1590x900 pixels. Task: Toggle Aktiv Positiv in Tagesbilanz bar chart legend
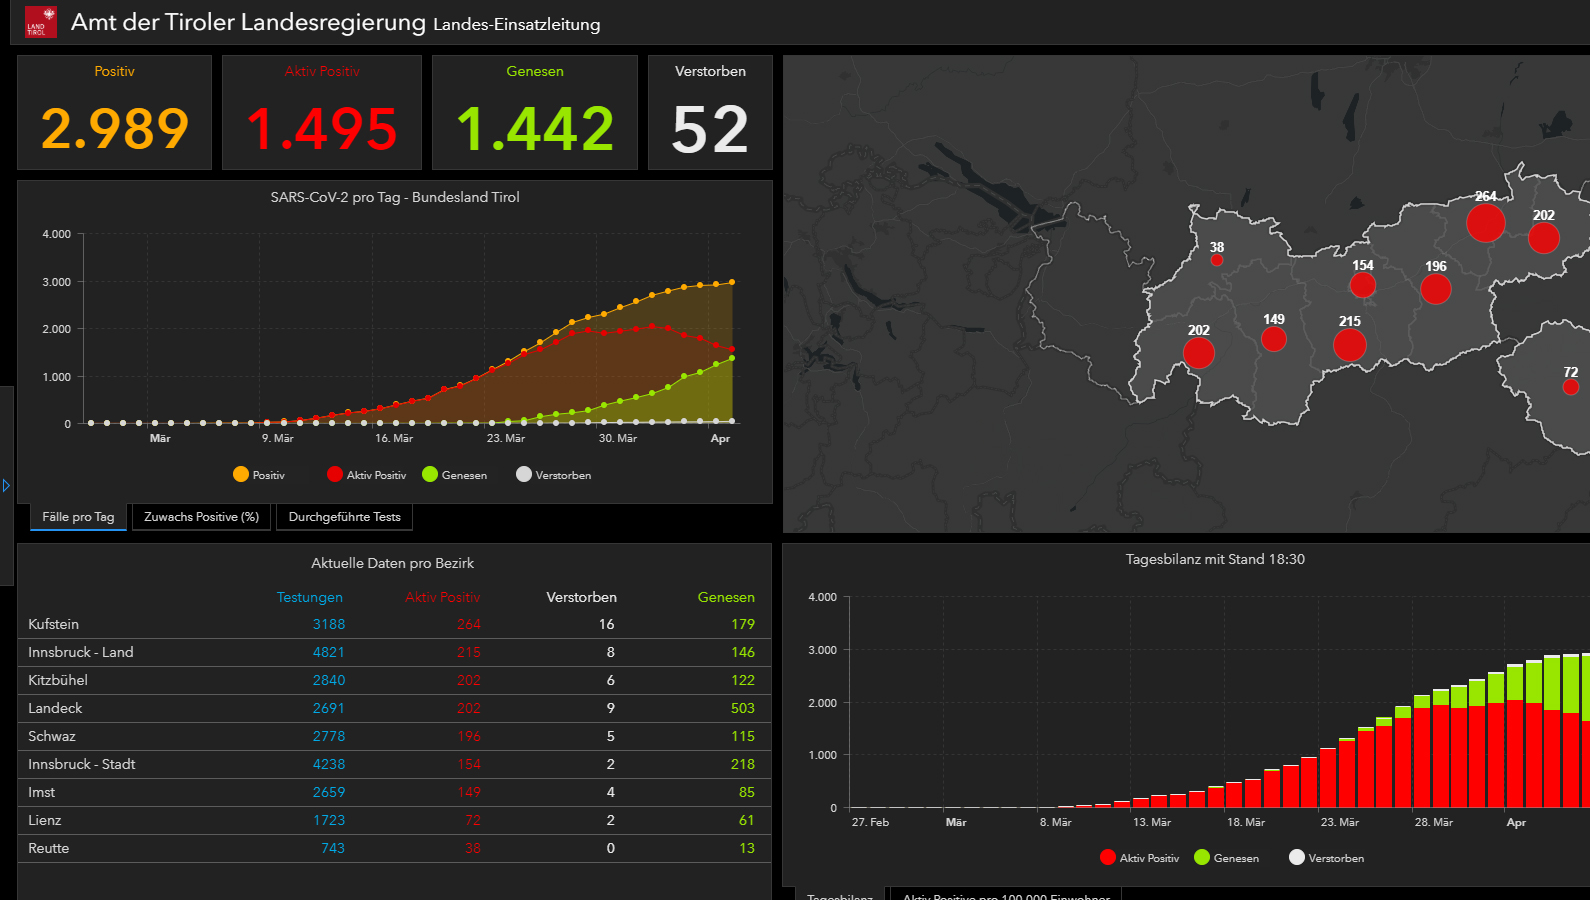pyautogui.click(x=1139, y=858)
